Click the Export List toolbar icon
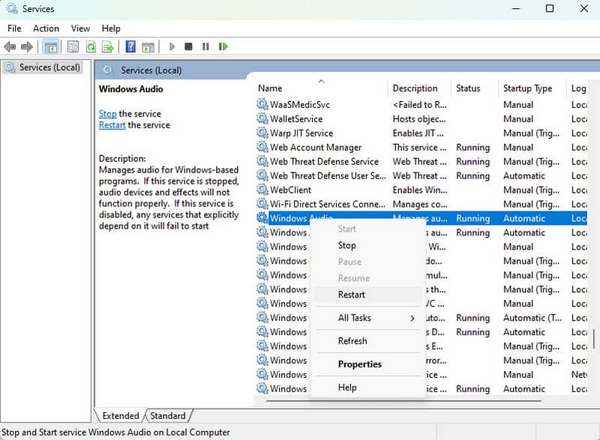Image resolution: width=600 pixels, height=440 pixels. point(108,47)
